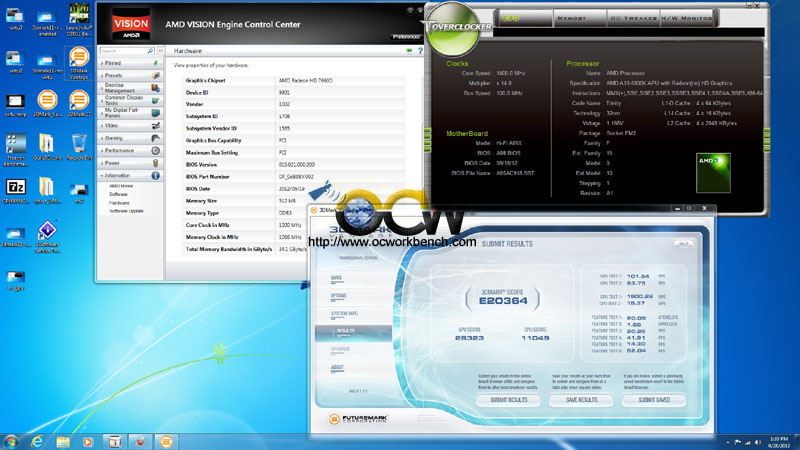Open Software Update under Information
Screen dimensions: 800x450
click(126, 211)
